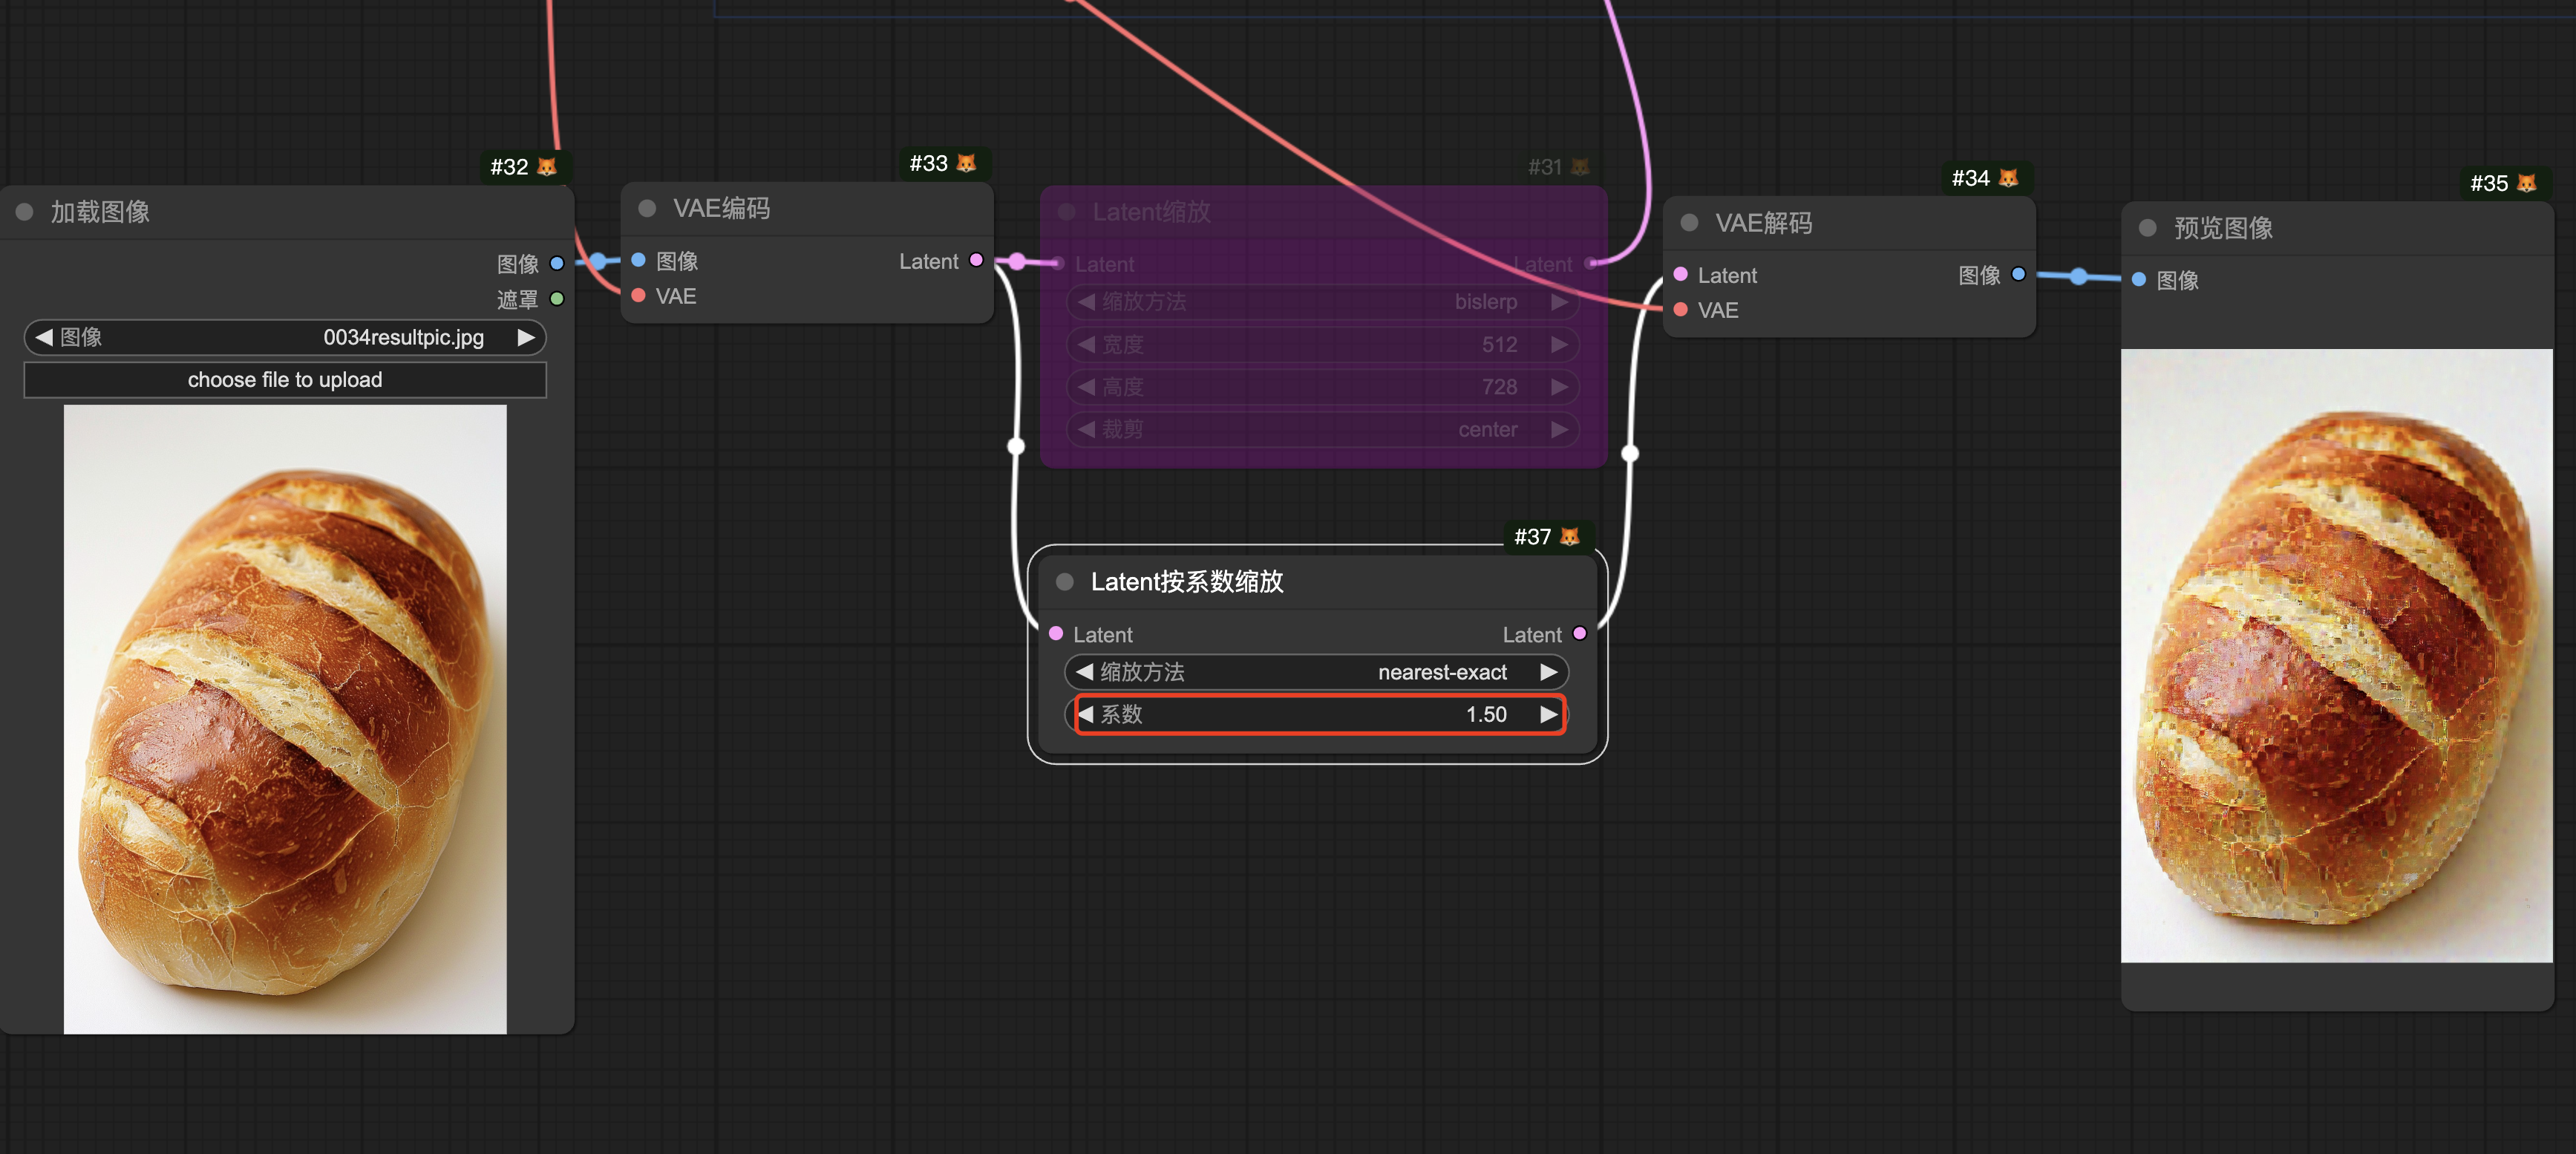Click Latent output port of VAE编码 node
2576x1154 pixels.
(976, 260)
